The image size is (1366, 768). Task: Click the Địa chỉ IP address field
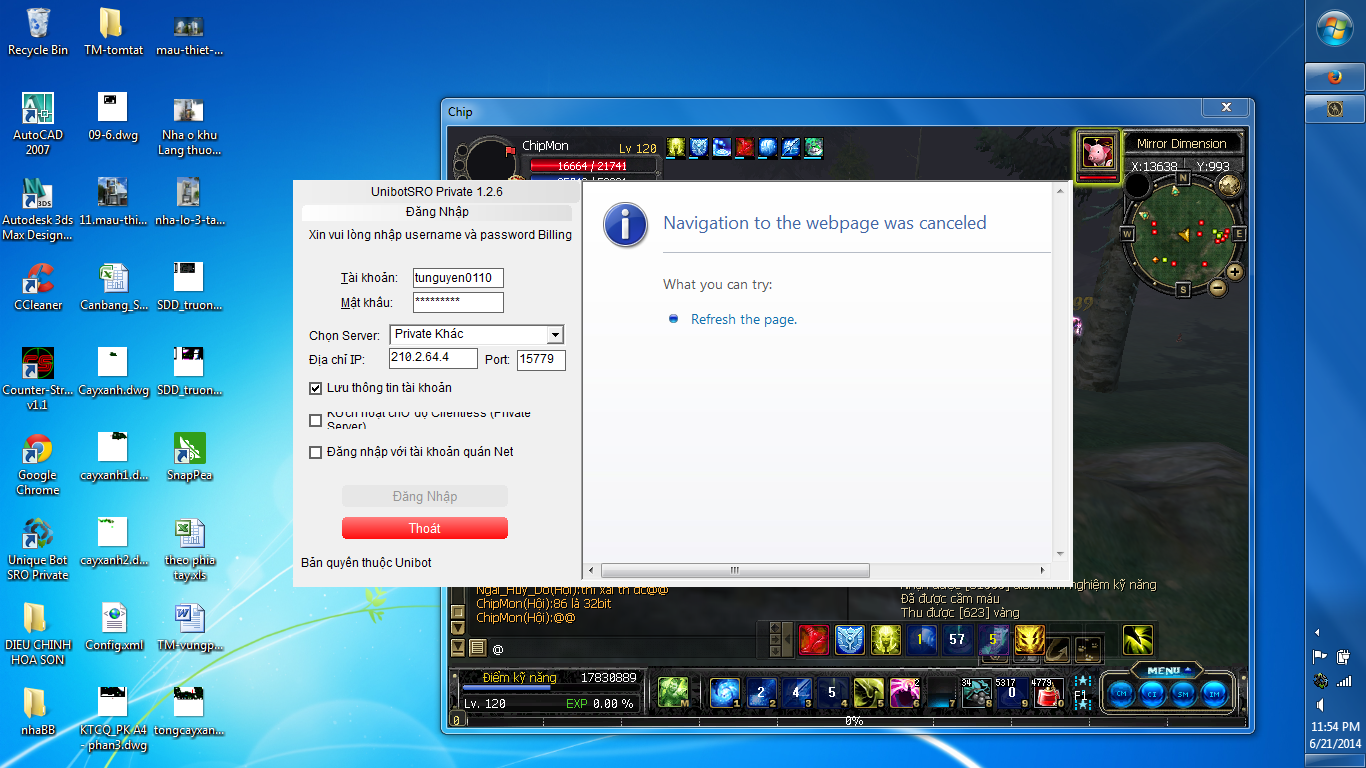click(433, 359)
